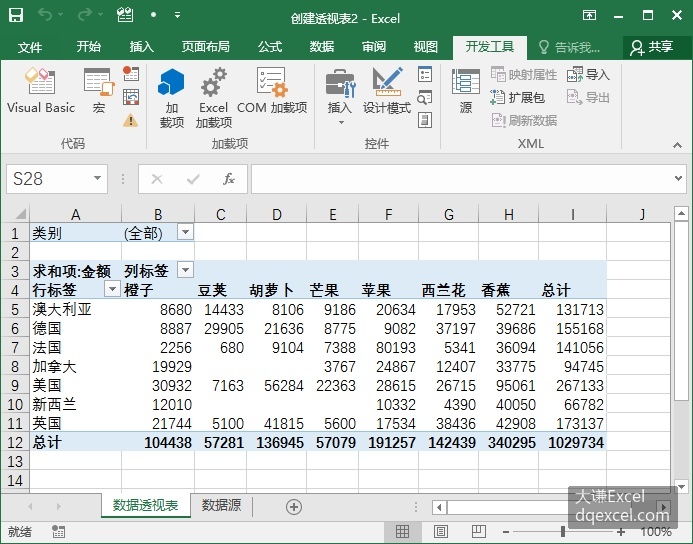Open the Name Box dropdown

coord(97,179)
